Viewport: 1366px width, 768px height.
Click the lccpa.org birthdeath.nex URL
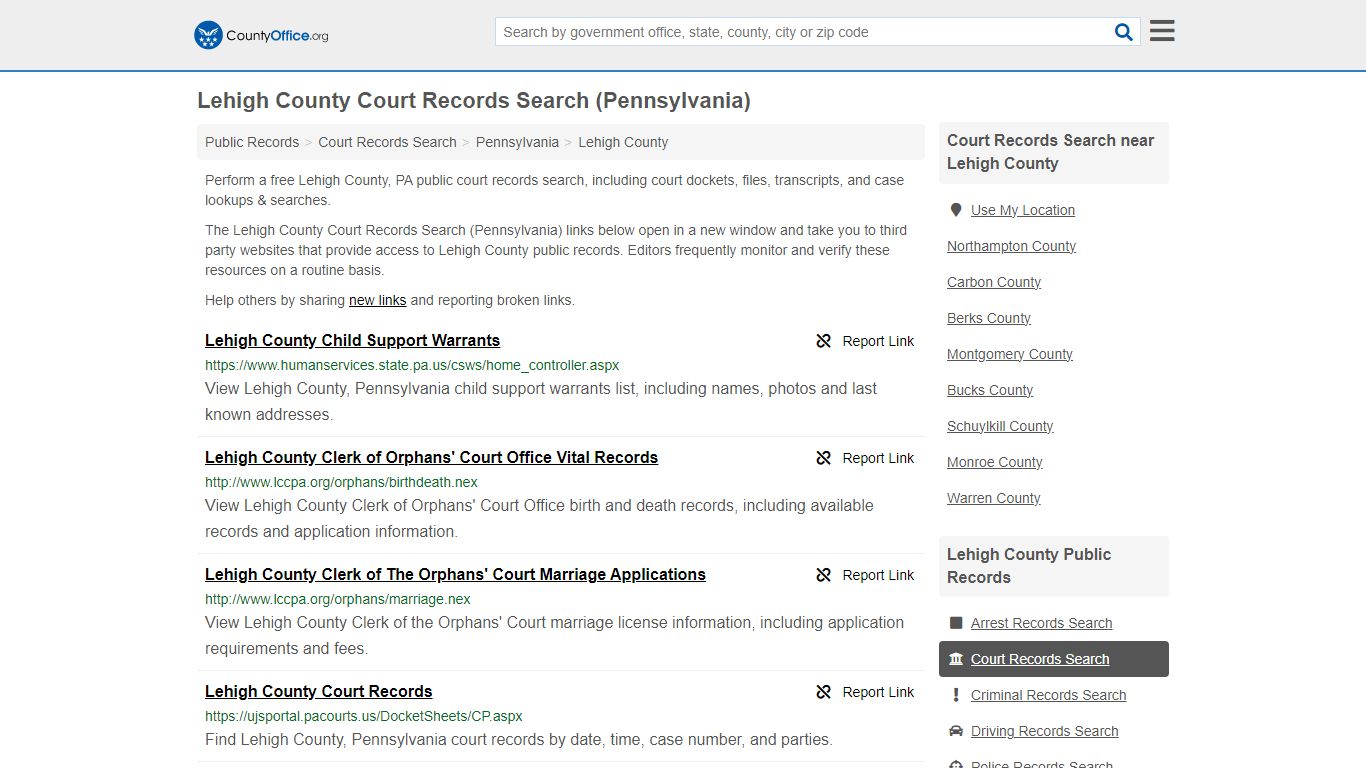pyautogui.click(x=341, y=482)
